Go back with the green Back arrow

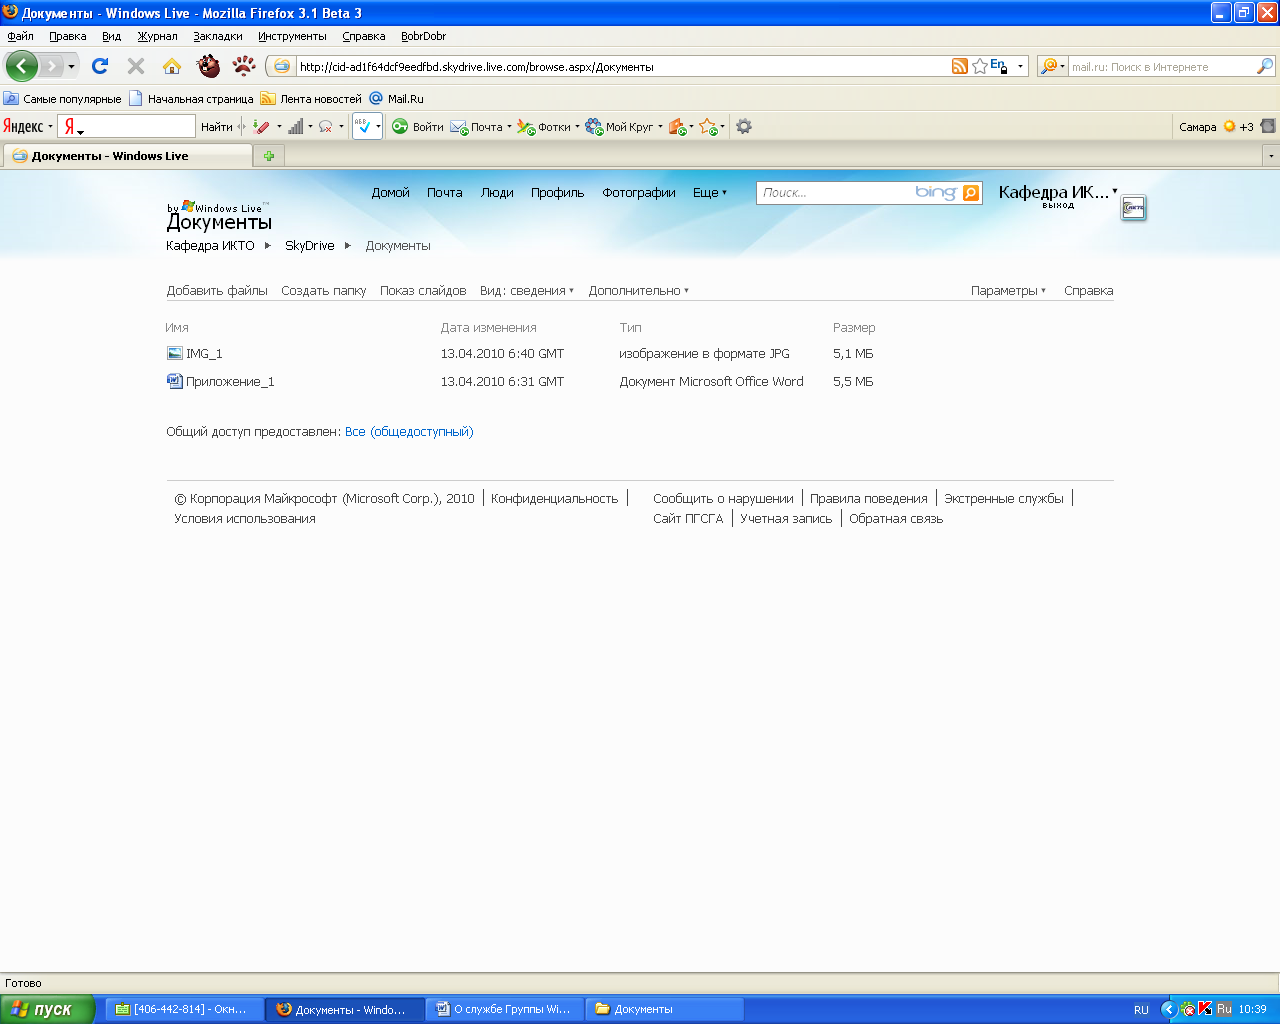coord(22,66)
